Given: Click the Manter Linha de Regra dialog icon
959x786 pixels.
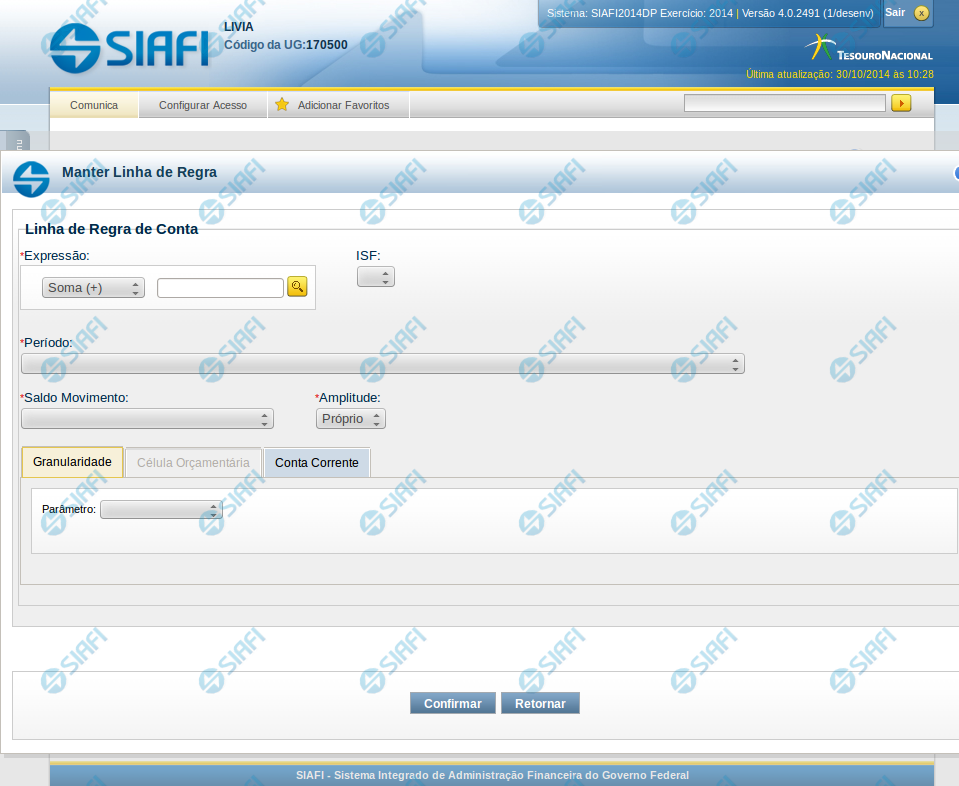Looking at the screenshot, I should [31, 178].
